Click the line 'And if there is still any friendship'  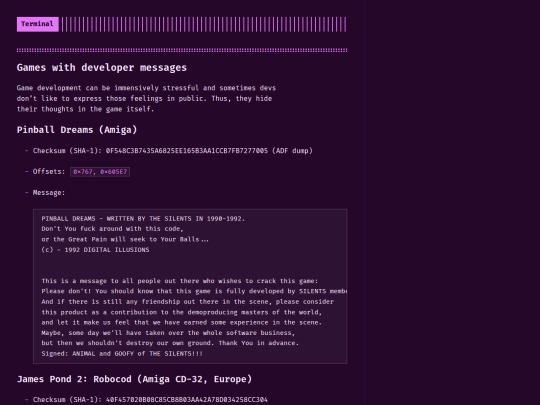[187, 301]
